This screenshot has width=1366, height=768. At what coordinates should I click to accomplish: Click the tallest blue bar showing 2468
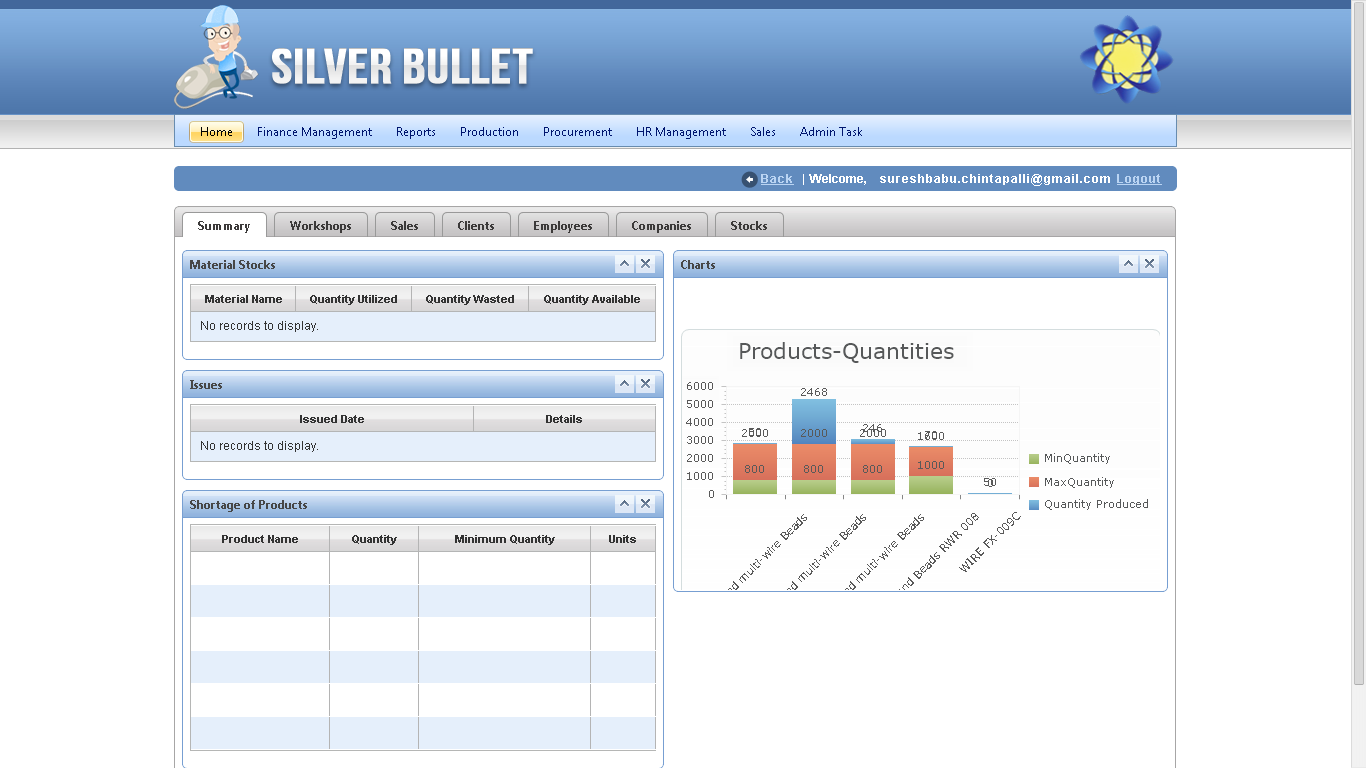click(813, 420)
